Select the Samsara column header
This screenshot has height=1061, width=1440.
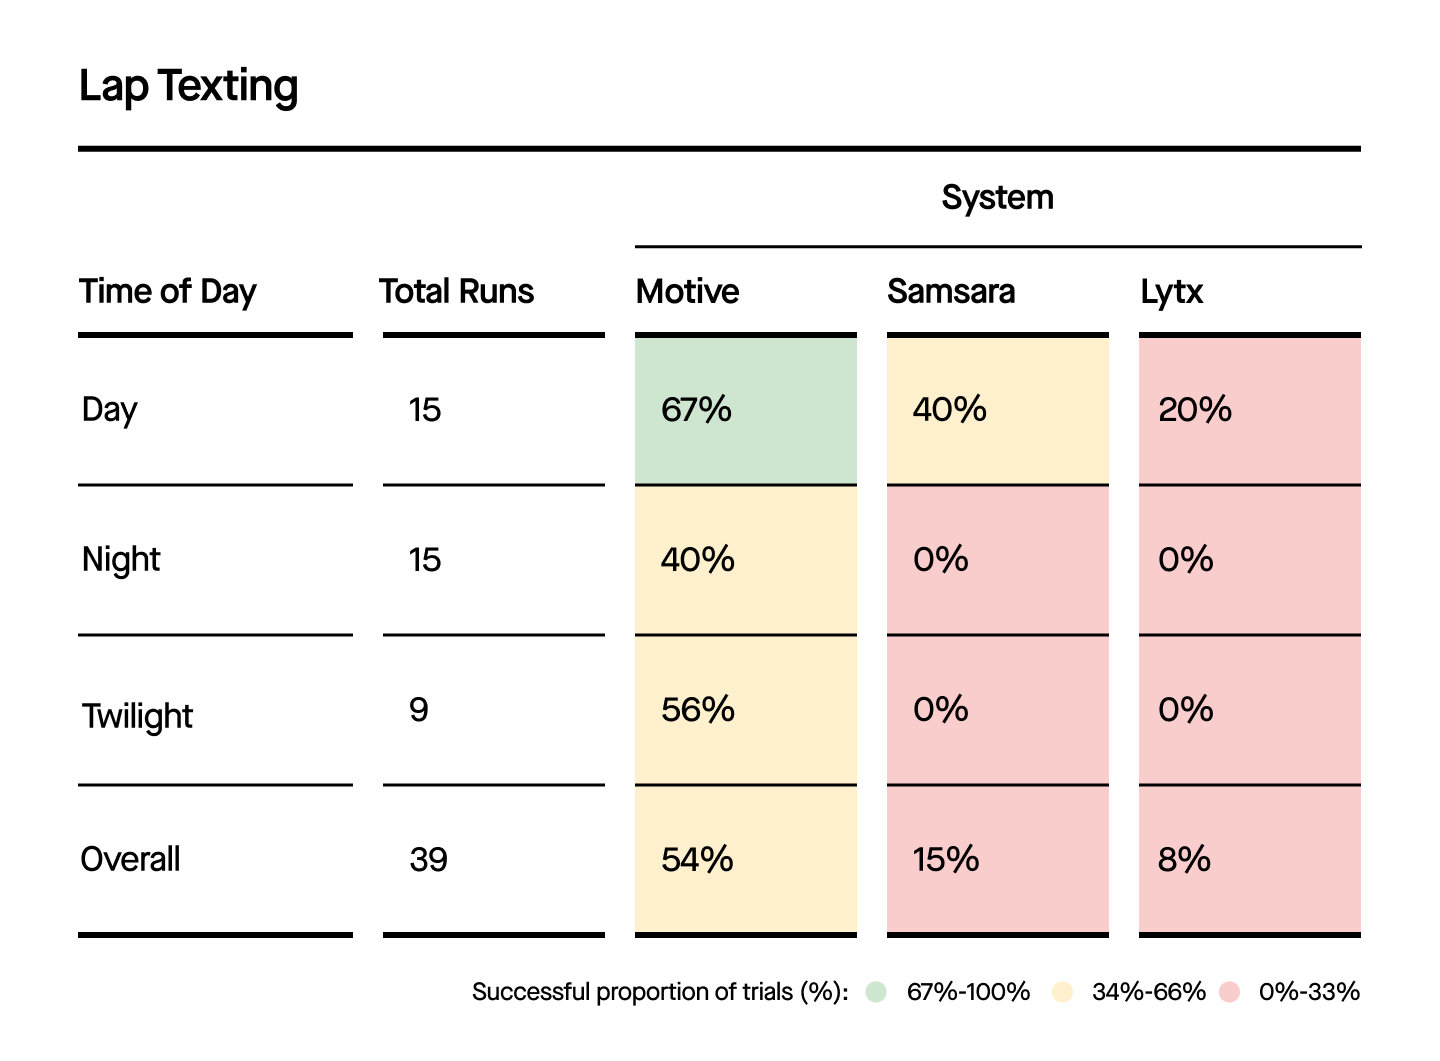[x=951, y=291]
